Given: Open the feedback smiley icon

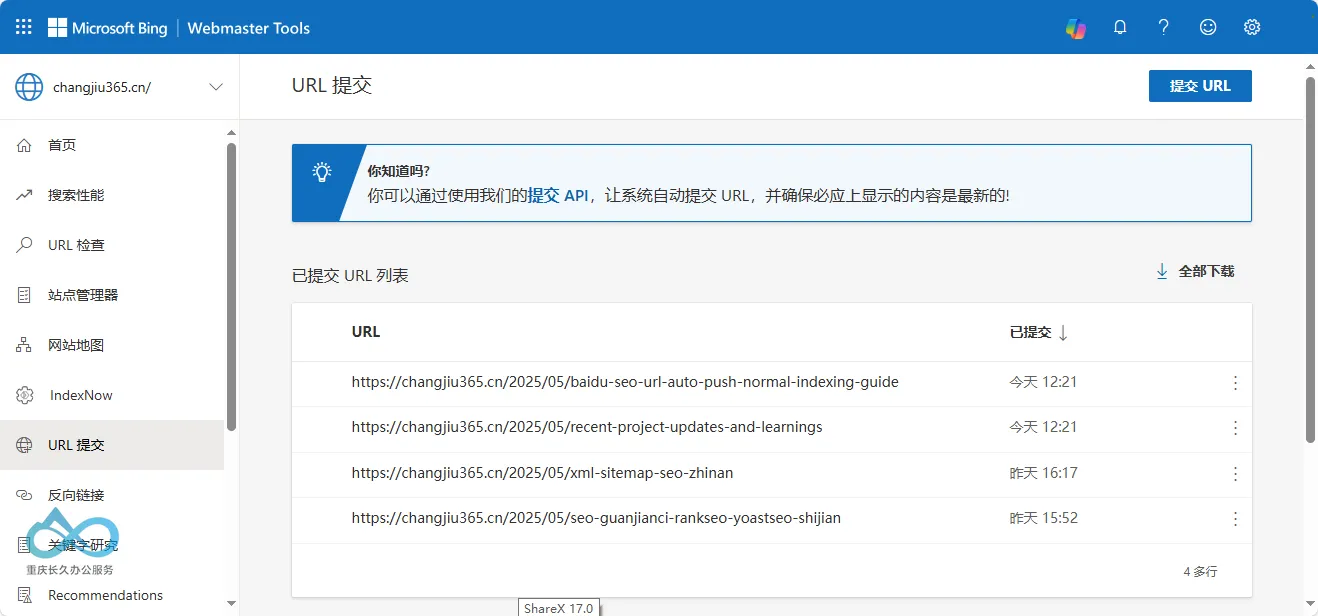Looking at the screenshot, I should 1208,28.
